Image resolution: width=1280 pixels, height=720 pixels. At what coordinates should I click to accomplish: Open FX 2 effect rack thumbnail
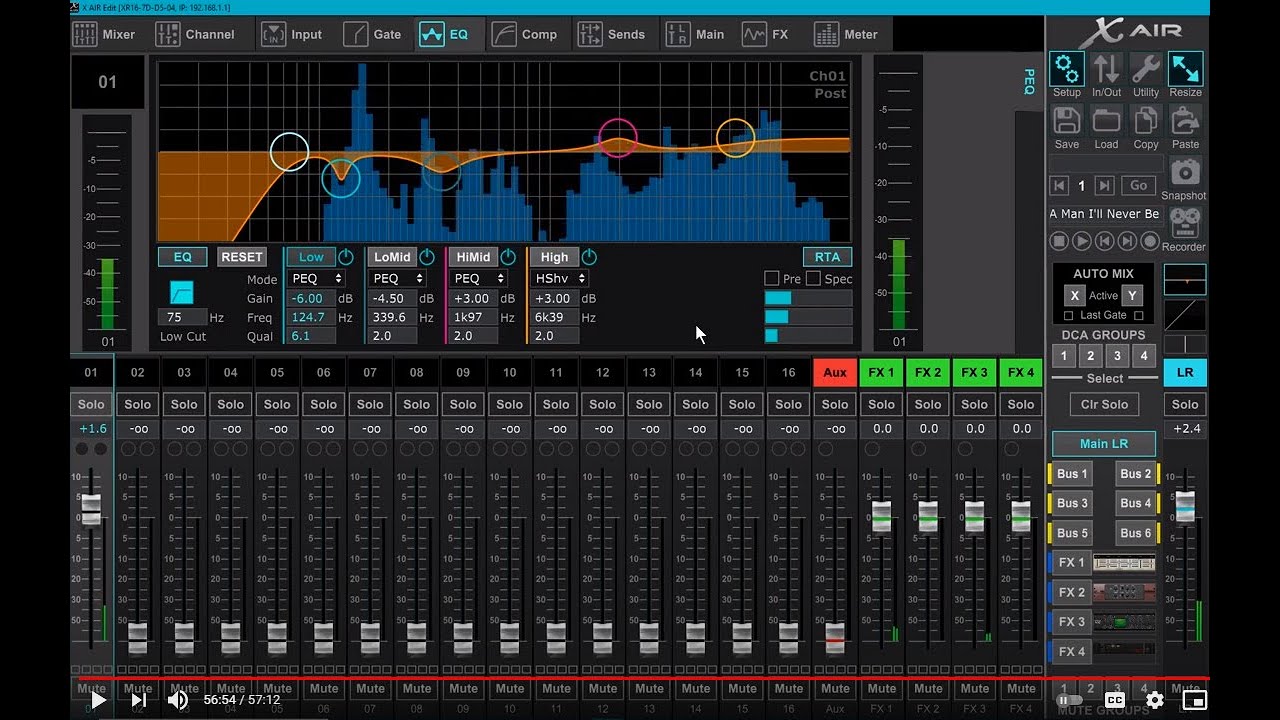pyautogui.click(x=1124, y=592)
